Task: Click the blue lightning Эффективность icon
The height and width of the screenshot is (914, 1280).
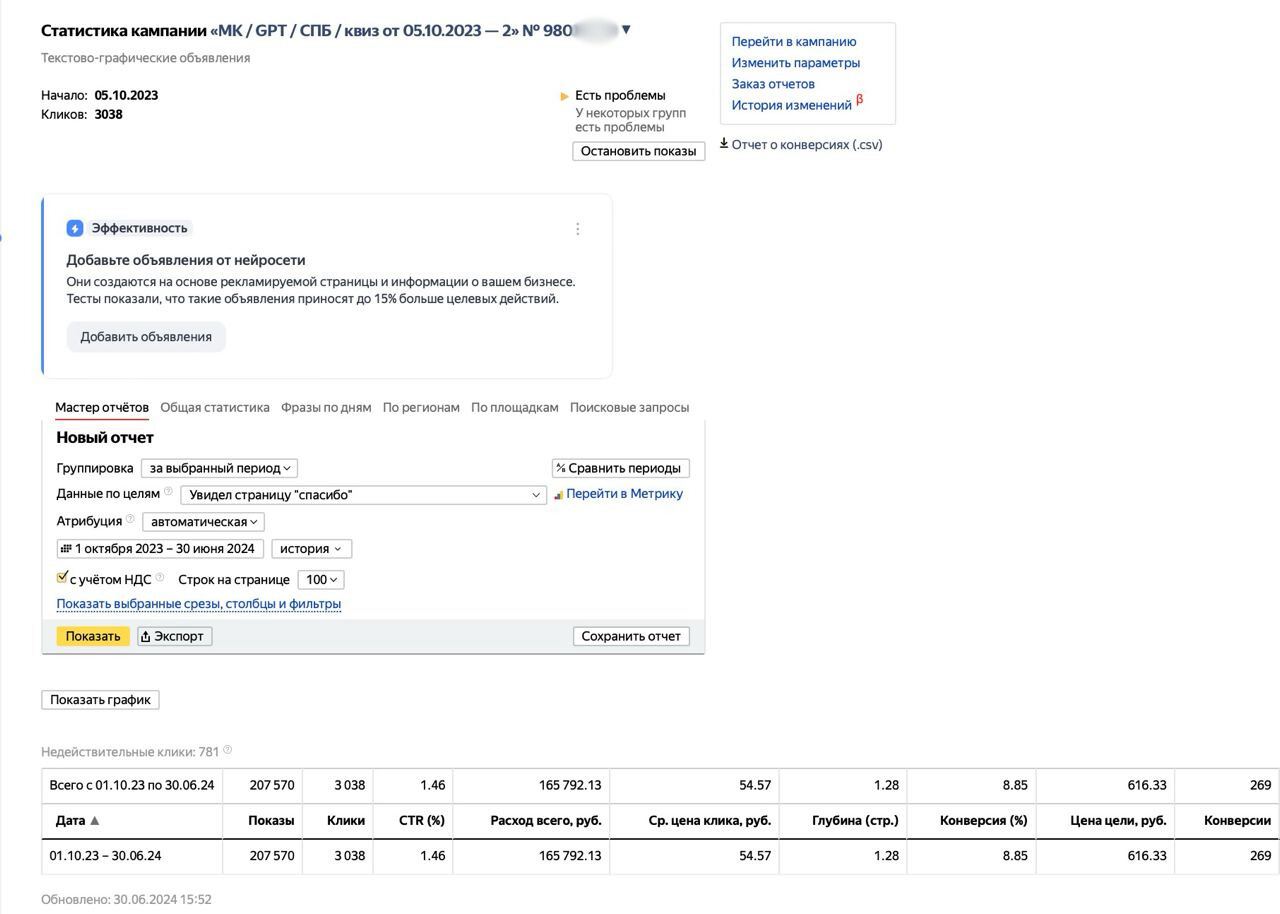Action: [75, 228]
